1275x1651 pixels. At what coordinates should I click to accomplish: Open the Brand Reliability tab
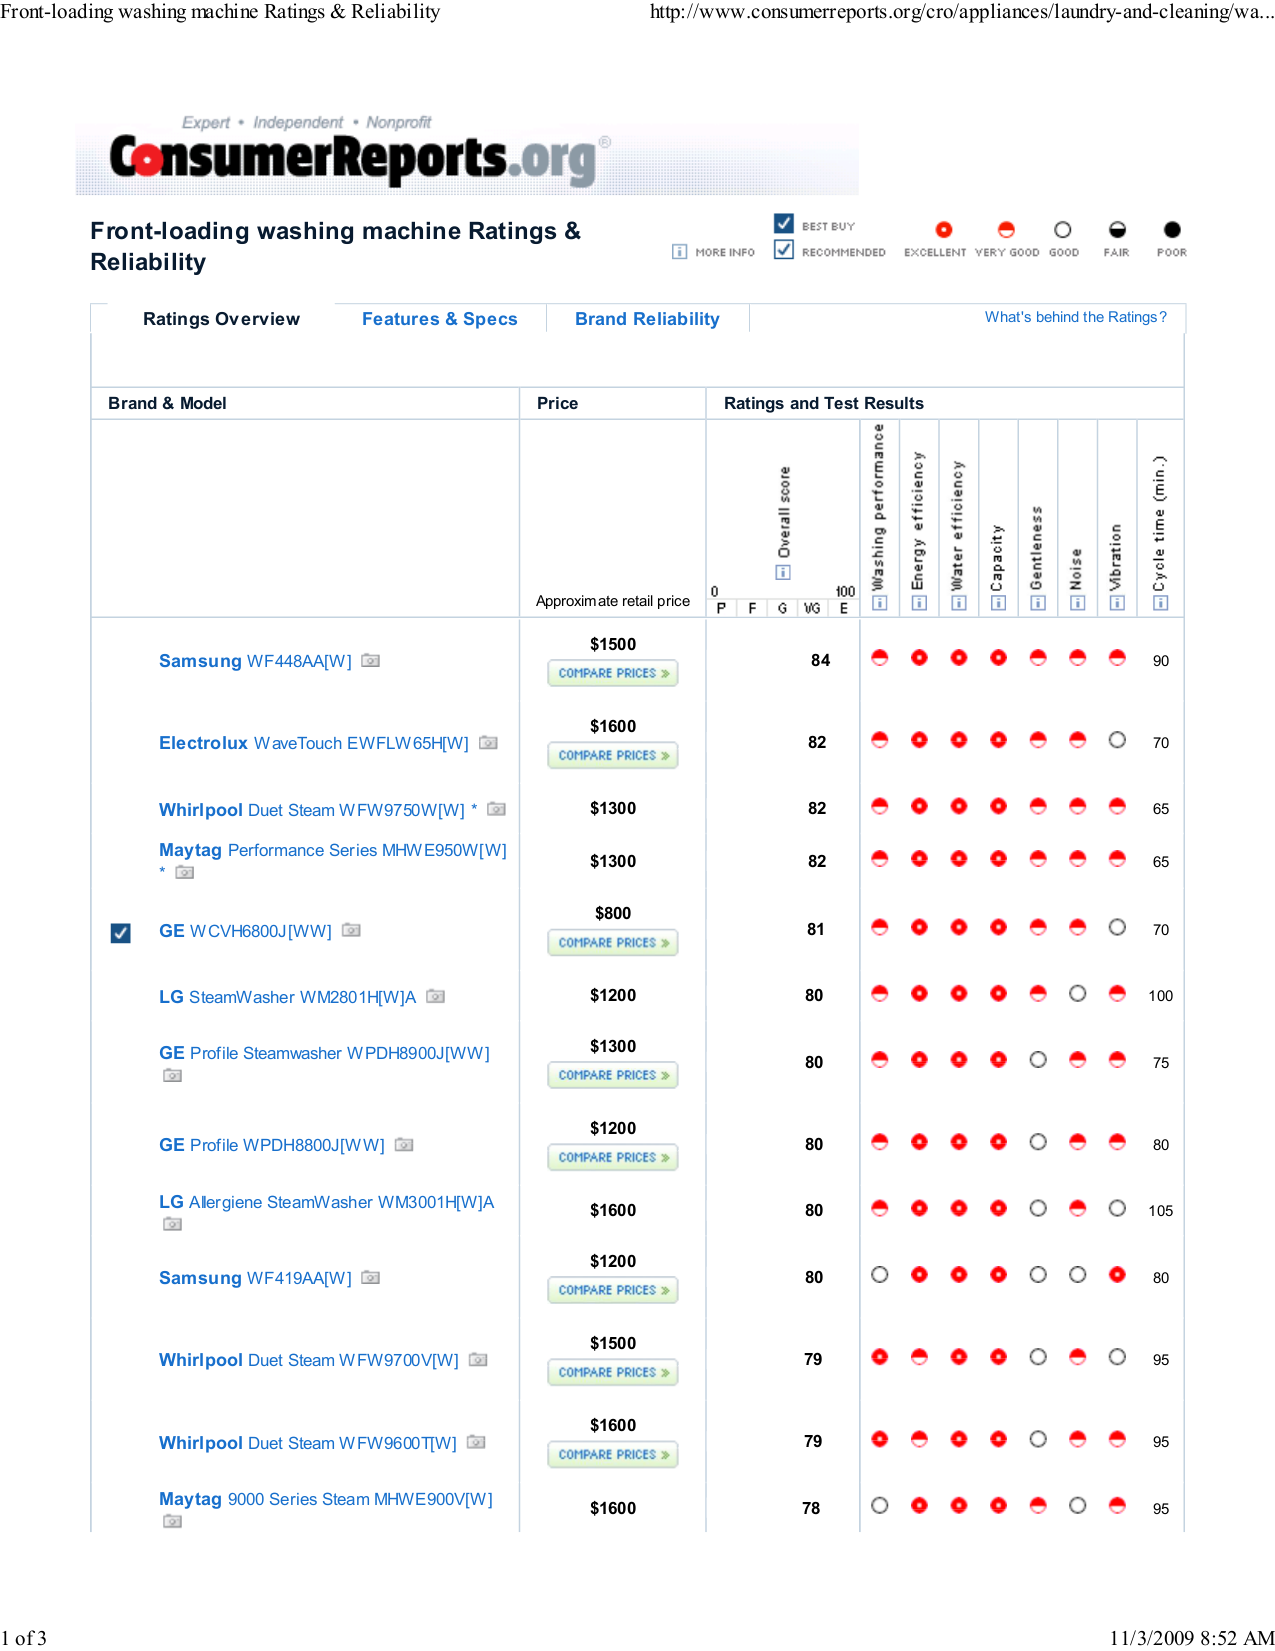647,319
